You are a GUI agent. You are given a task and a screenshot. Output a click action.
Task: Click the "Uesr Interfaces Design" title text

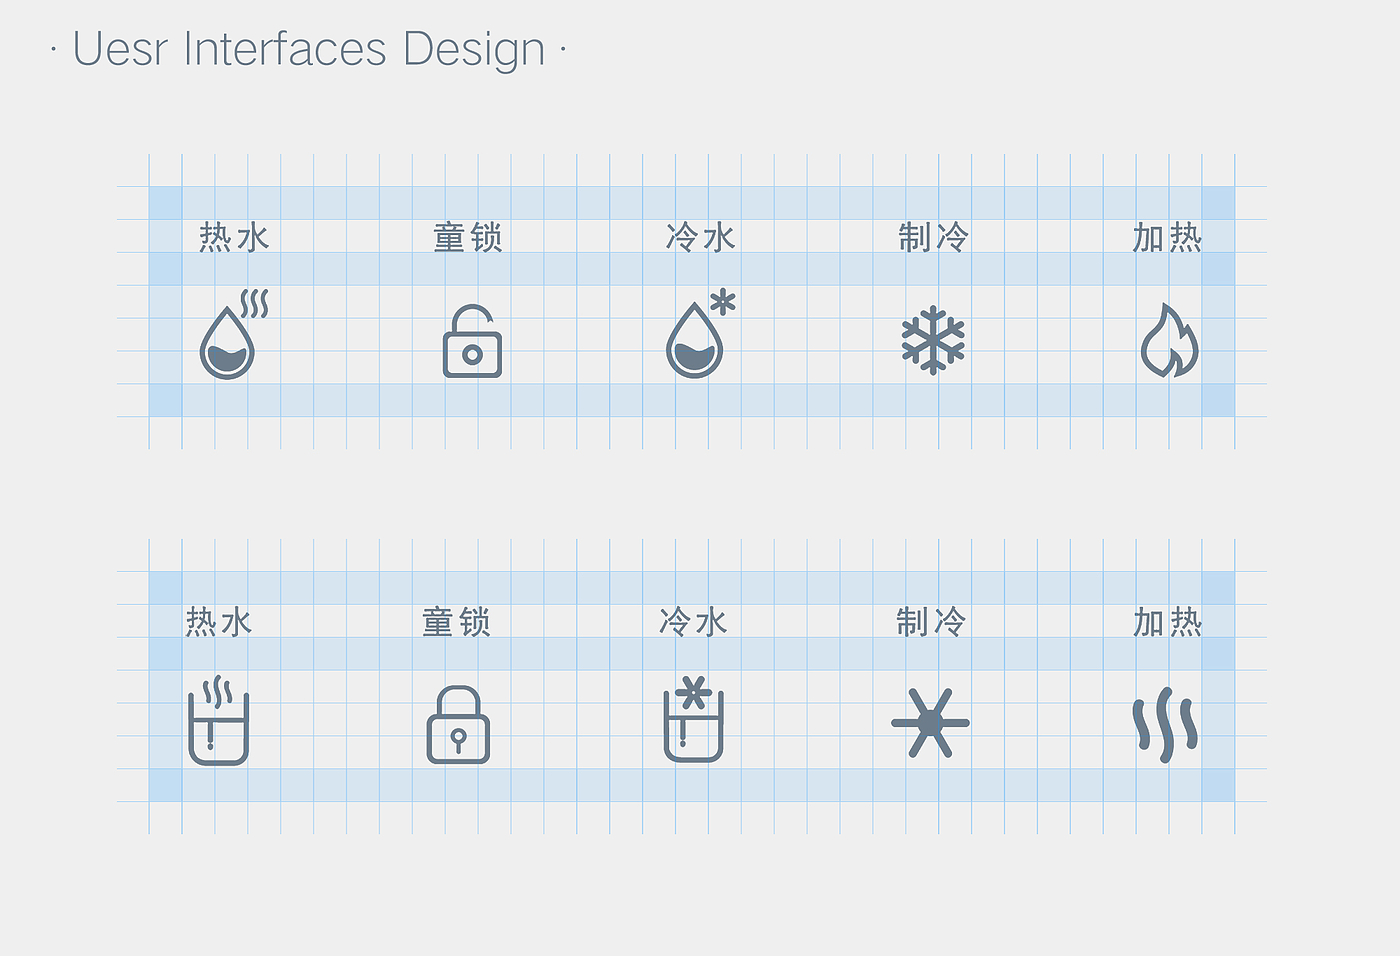[x=309, y=49]
